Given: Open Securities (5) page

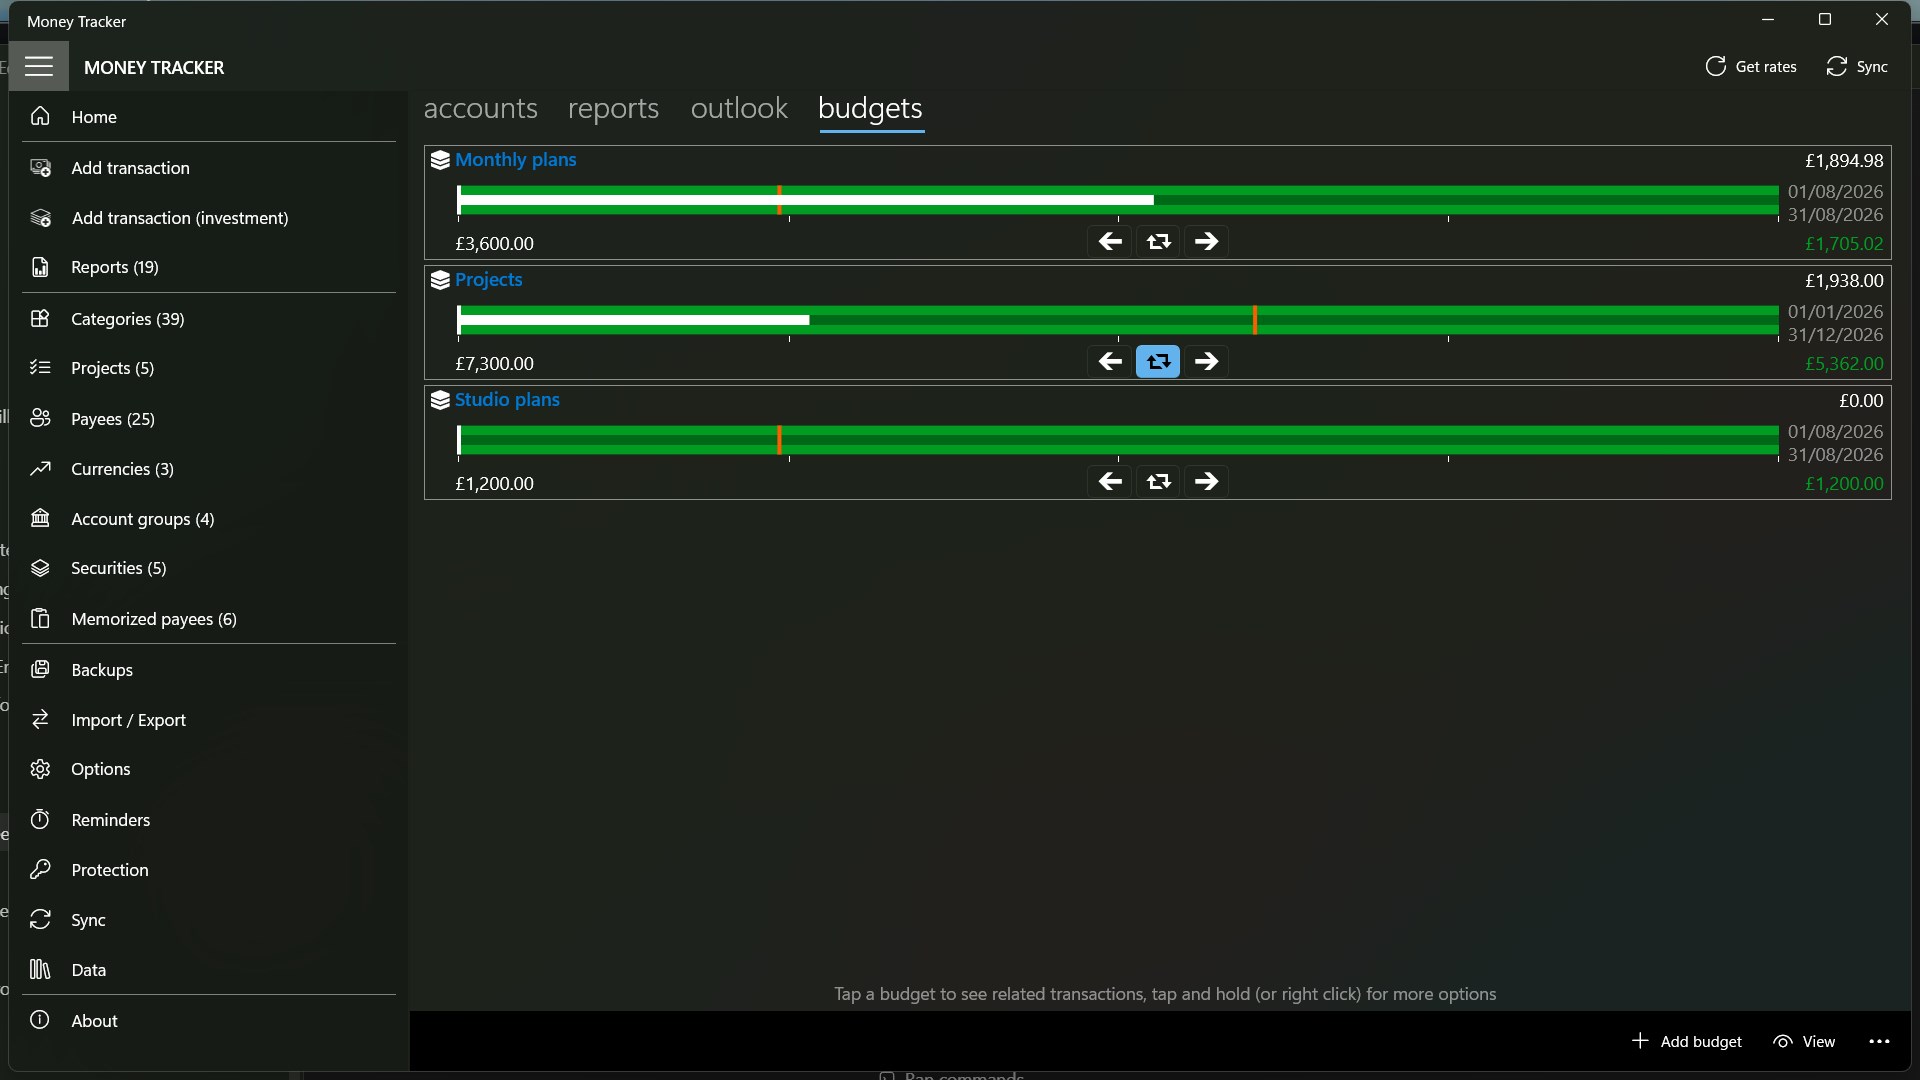Looking at the screenshot, I should tap(209, 568).
